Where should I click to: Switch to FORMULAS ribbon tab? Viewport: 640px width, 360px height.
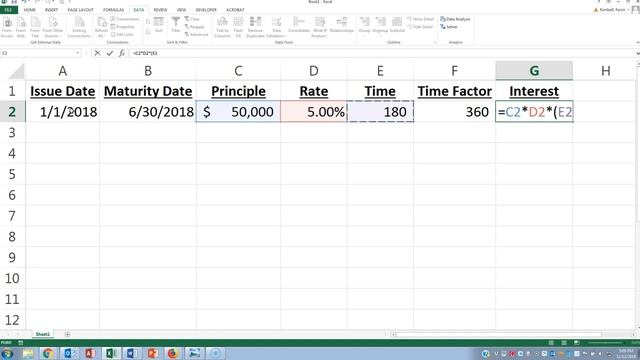tap(113, 10)
